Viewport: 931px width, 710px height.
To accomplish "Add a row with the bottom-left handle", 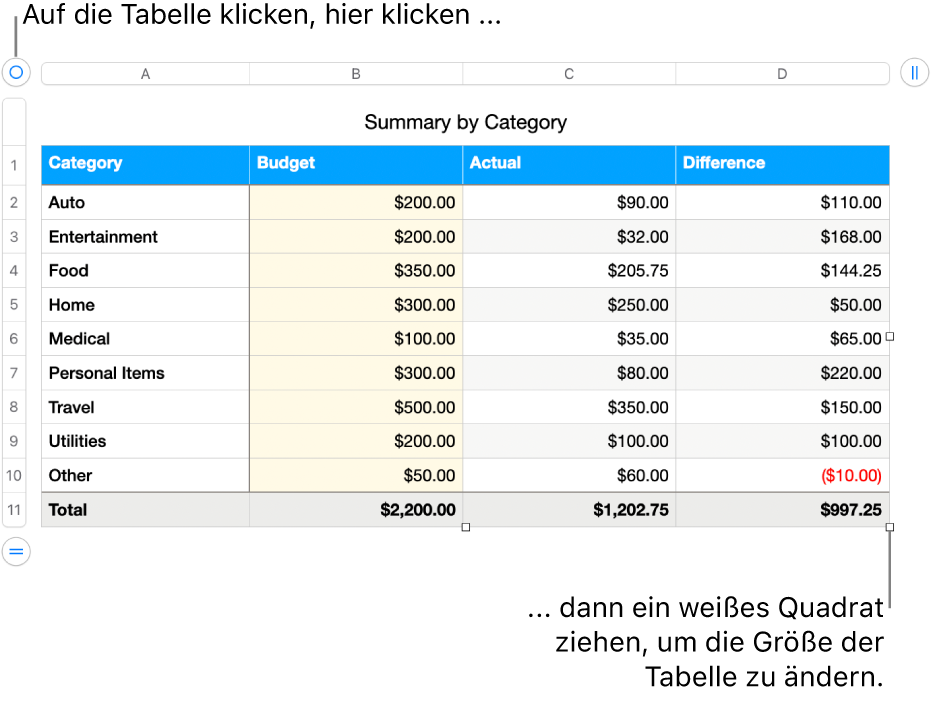I will pos(15,551).
